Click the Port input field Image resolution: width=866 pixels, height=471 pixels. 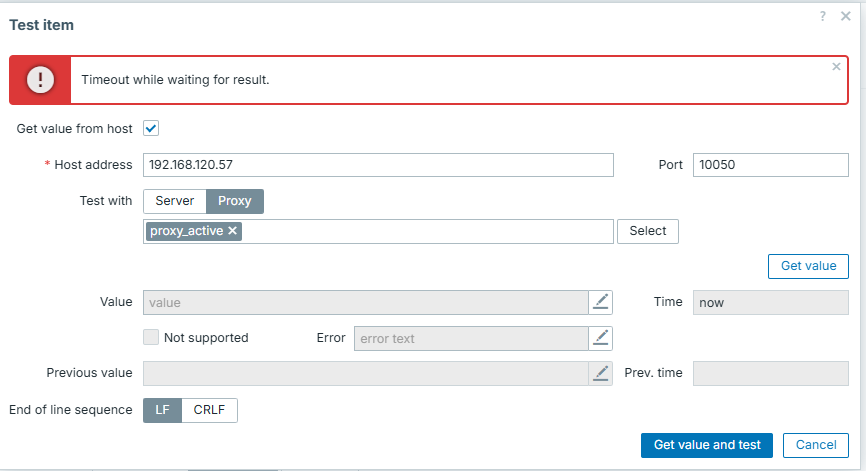(770, 165)
